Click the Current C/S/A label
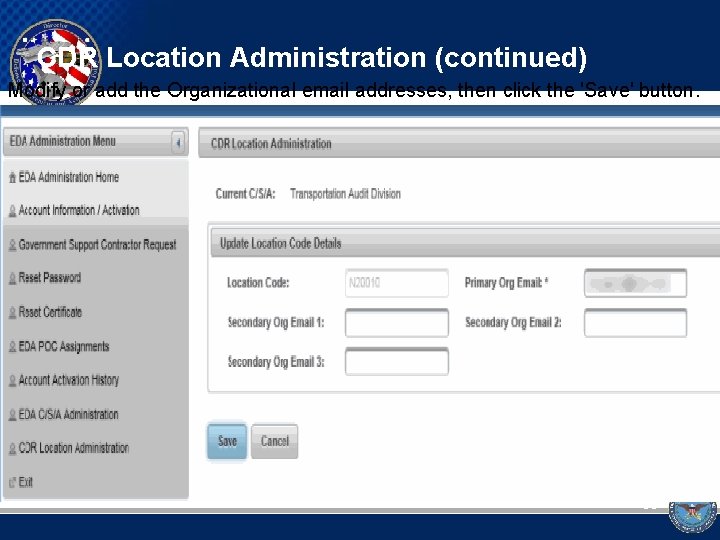Screen dimensions: 720x540 [x=245, y=194]
